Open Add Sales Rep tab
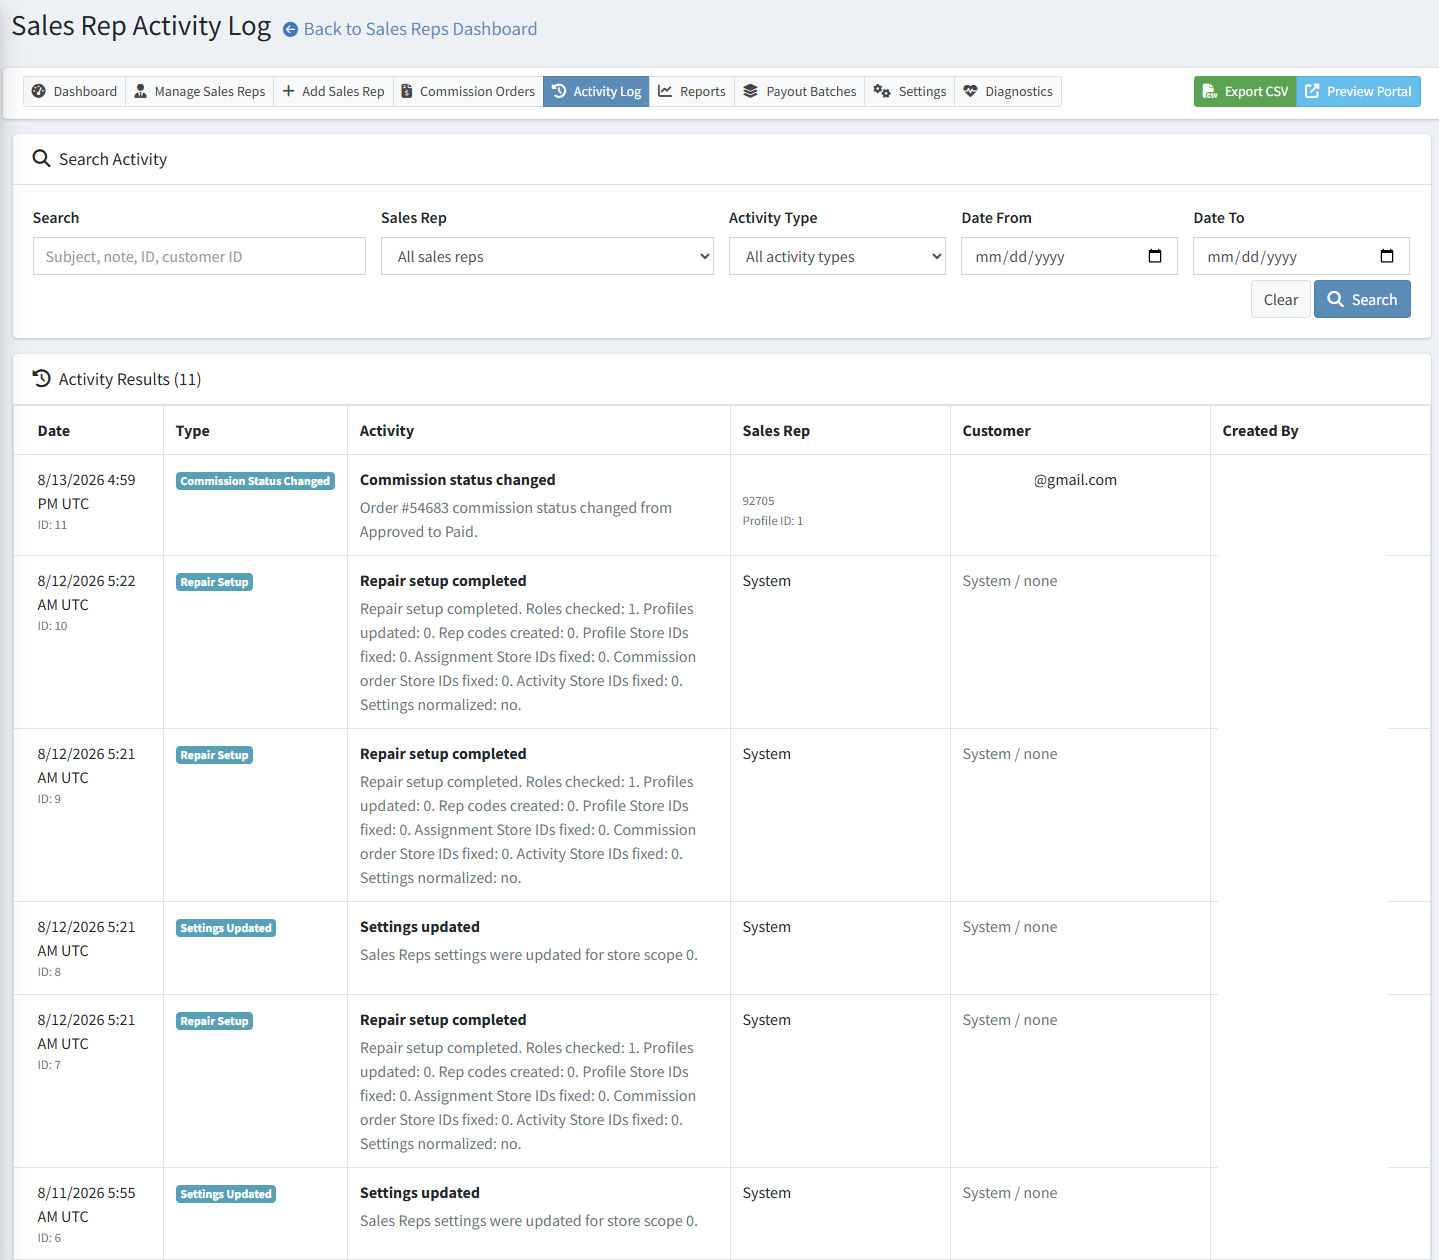1439x1260 pixels. point(333,91)
